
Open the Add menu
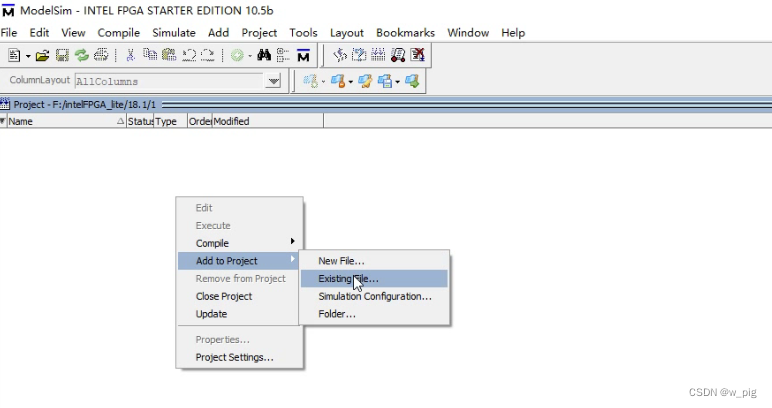pos(219,33)
